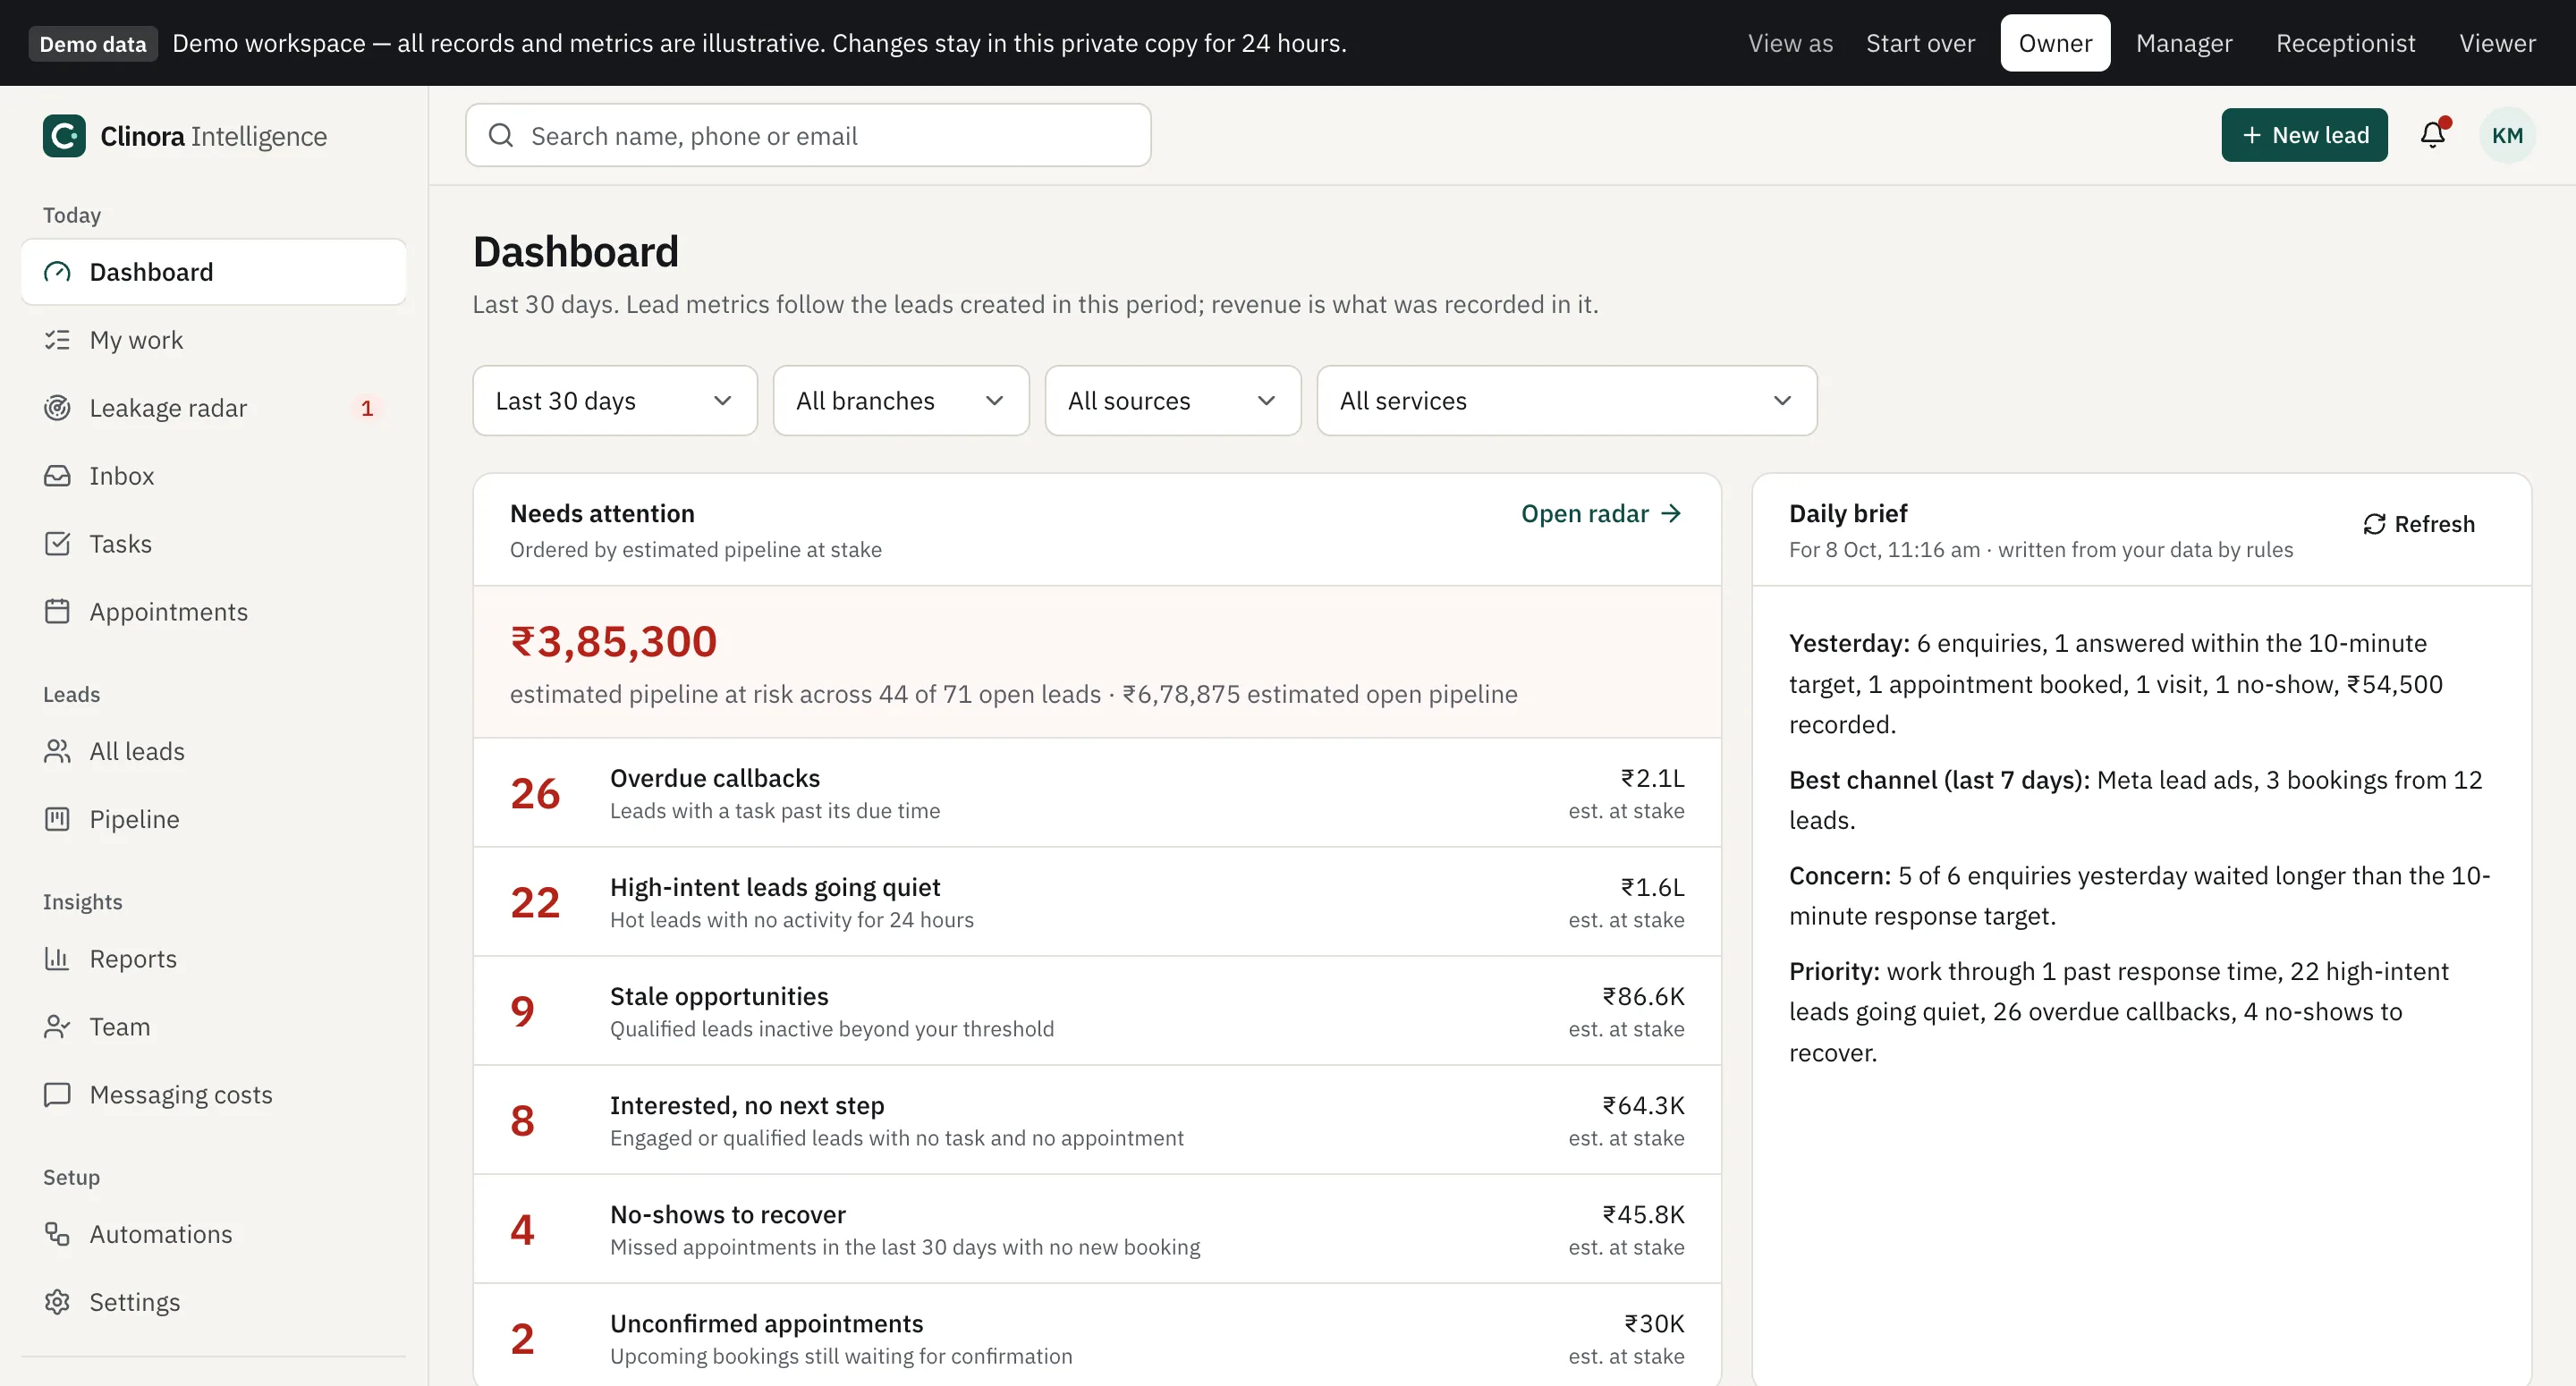Click the All leads people icon

pos(57,751)
